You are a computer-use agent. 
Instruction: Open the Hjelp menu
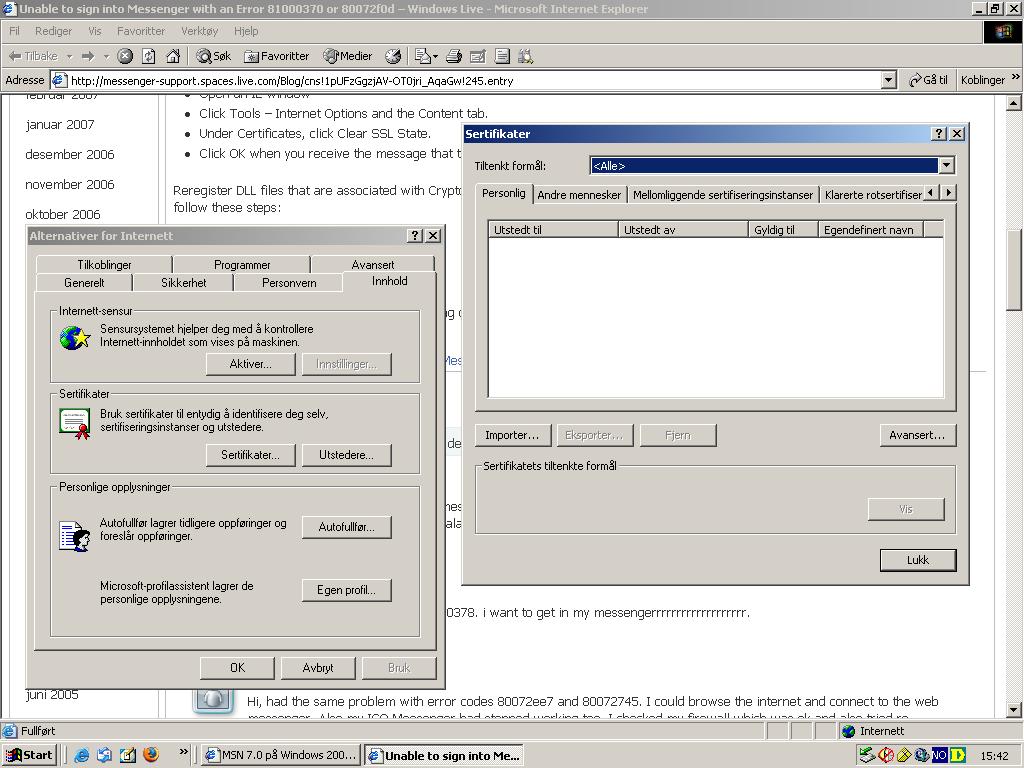click(246, 31)
